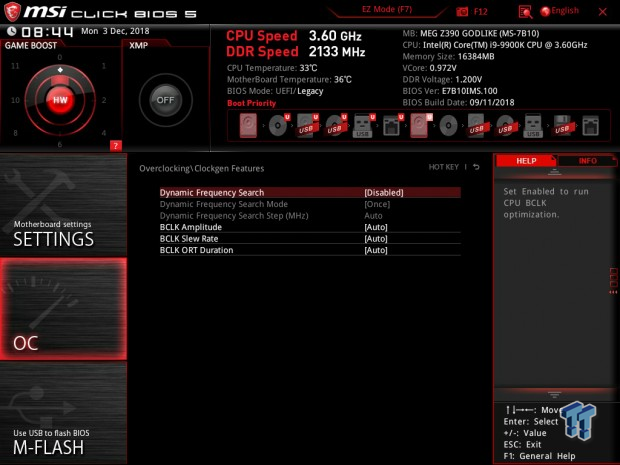
Task: Take a screenshot with the F12 camera icon
Action: (x=462, y=12)
